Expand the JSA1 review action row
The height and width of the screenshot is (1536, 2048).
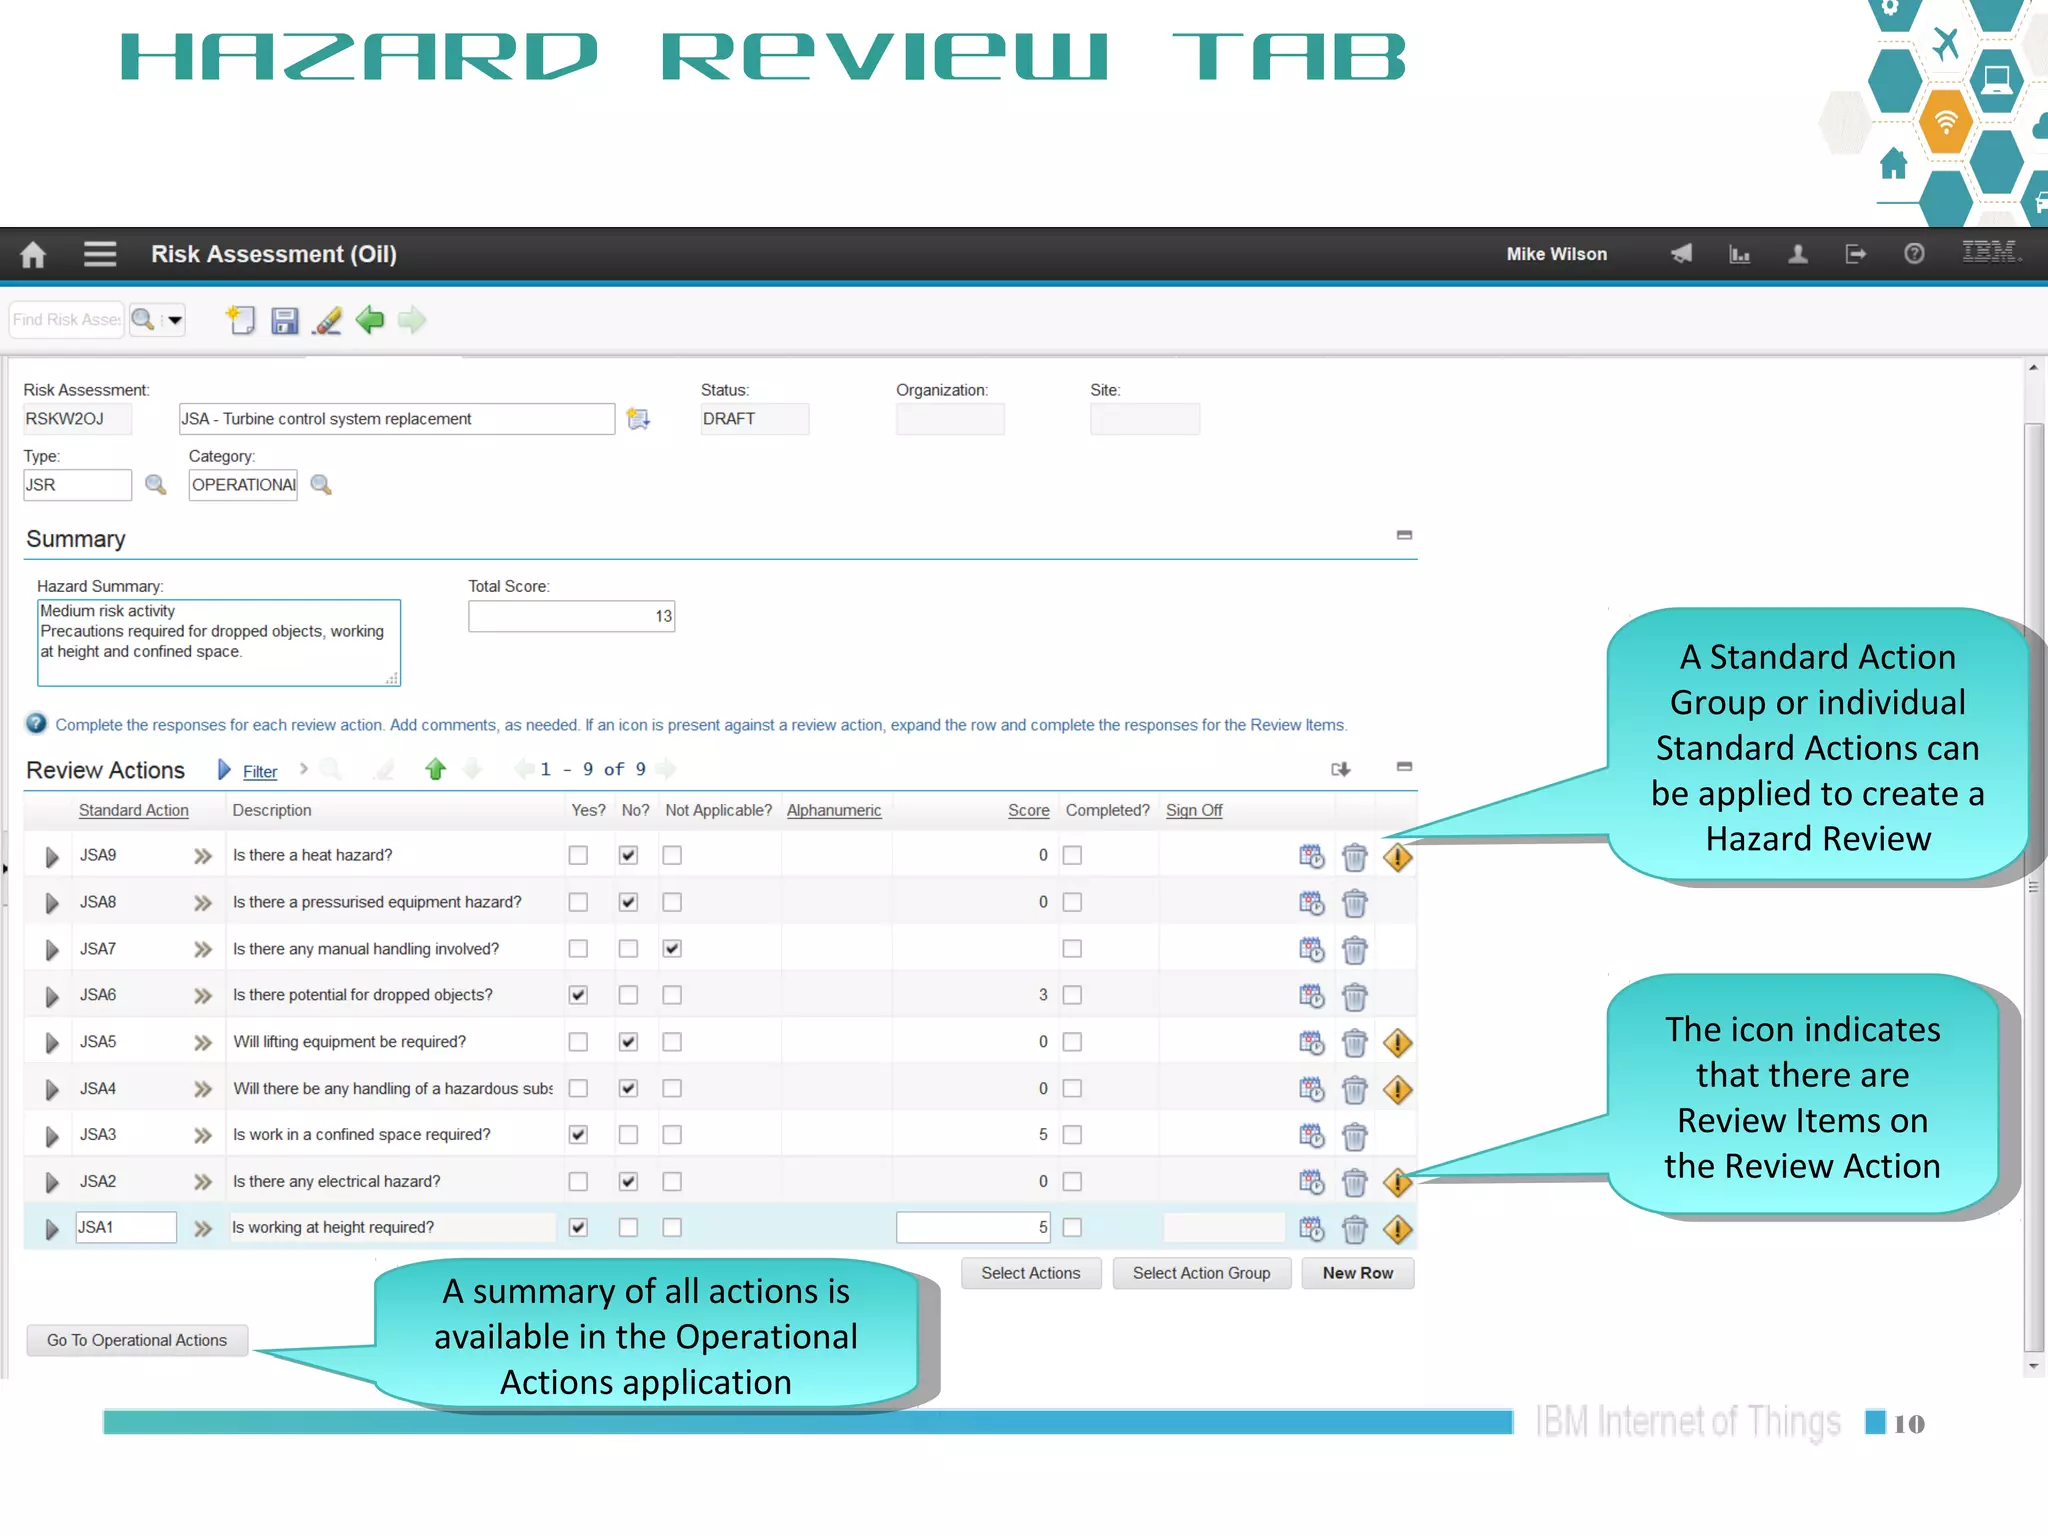tap(52, 1229)
